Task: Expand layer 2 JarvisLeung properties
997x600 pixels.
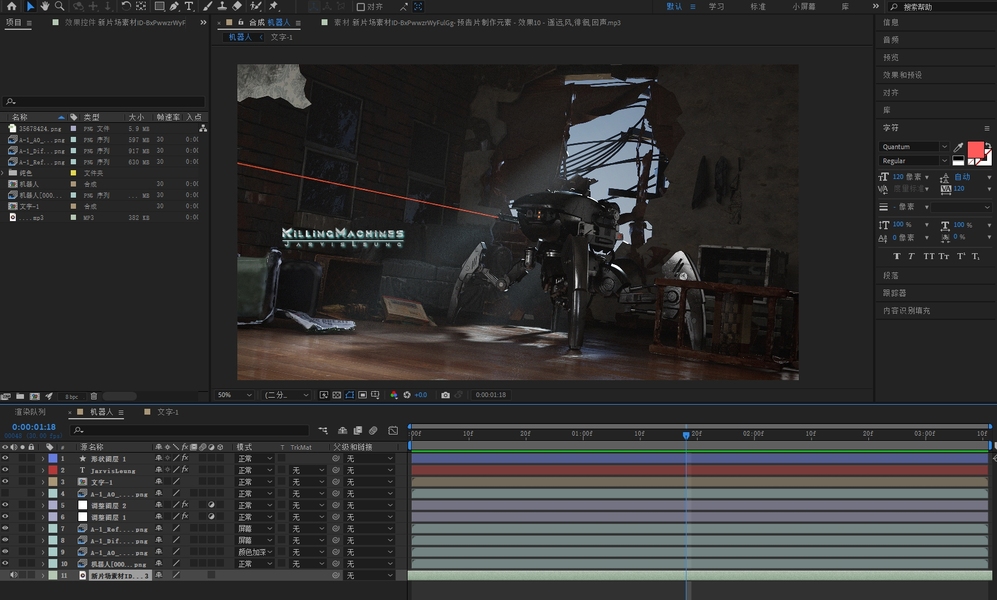Action: click(43, 470)
